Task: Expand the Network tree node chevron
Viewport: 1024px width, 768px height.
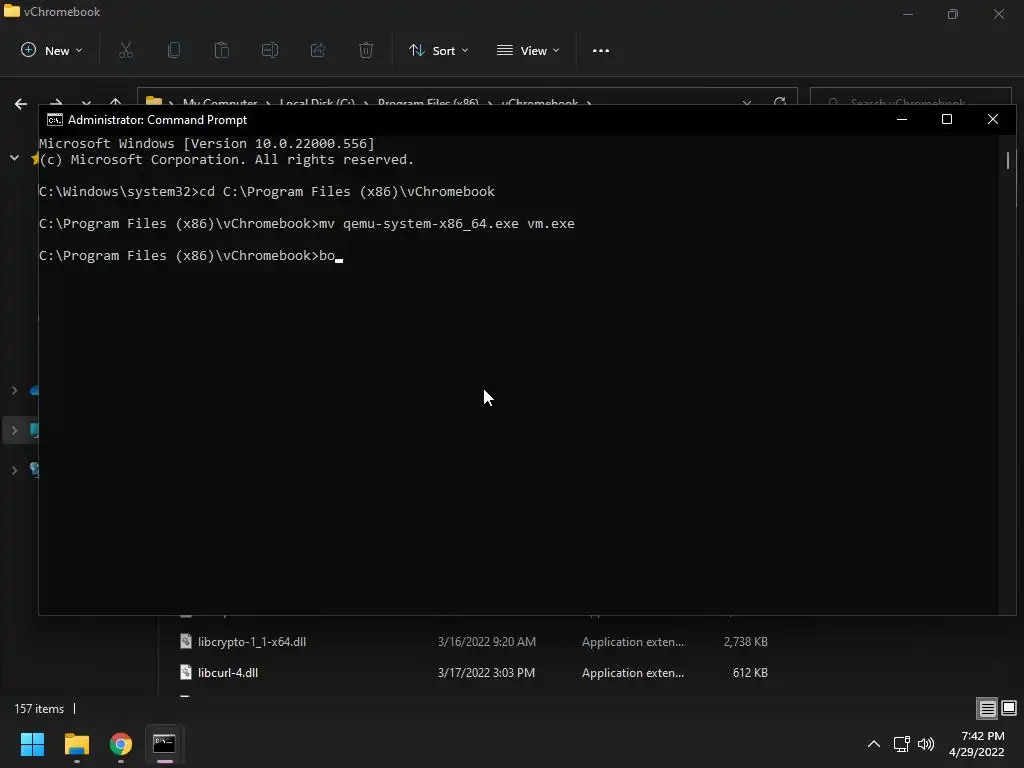Action: pyautogui.click(x=14, y=470)
